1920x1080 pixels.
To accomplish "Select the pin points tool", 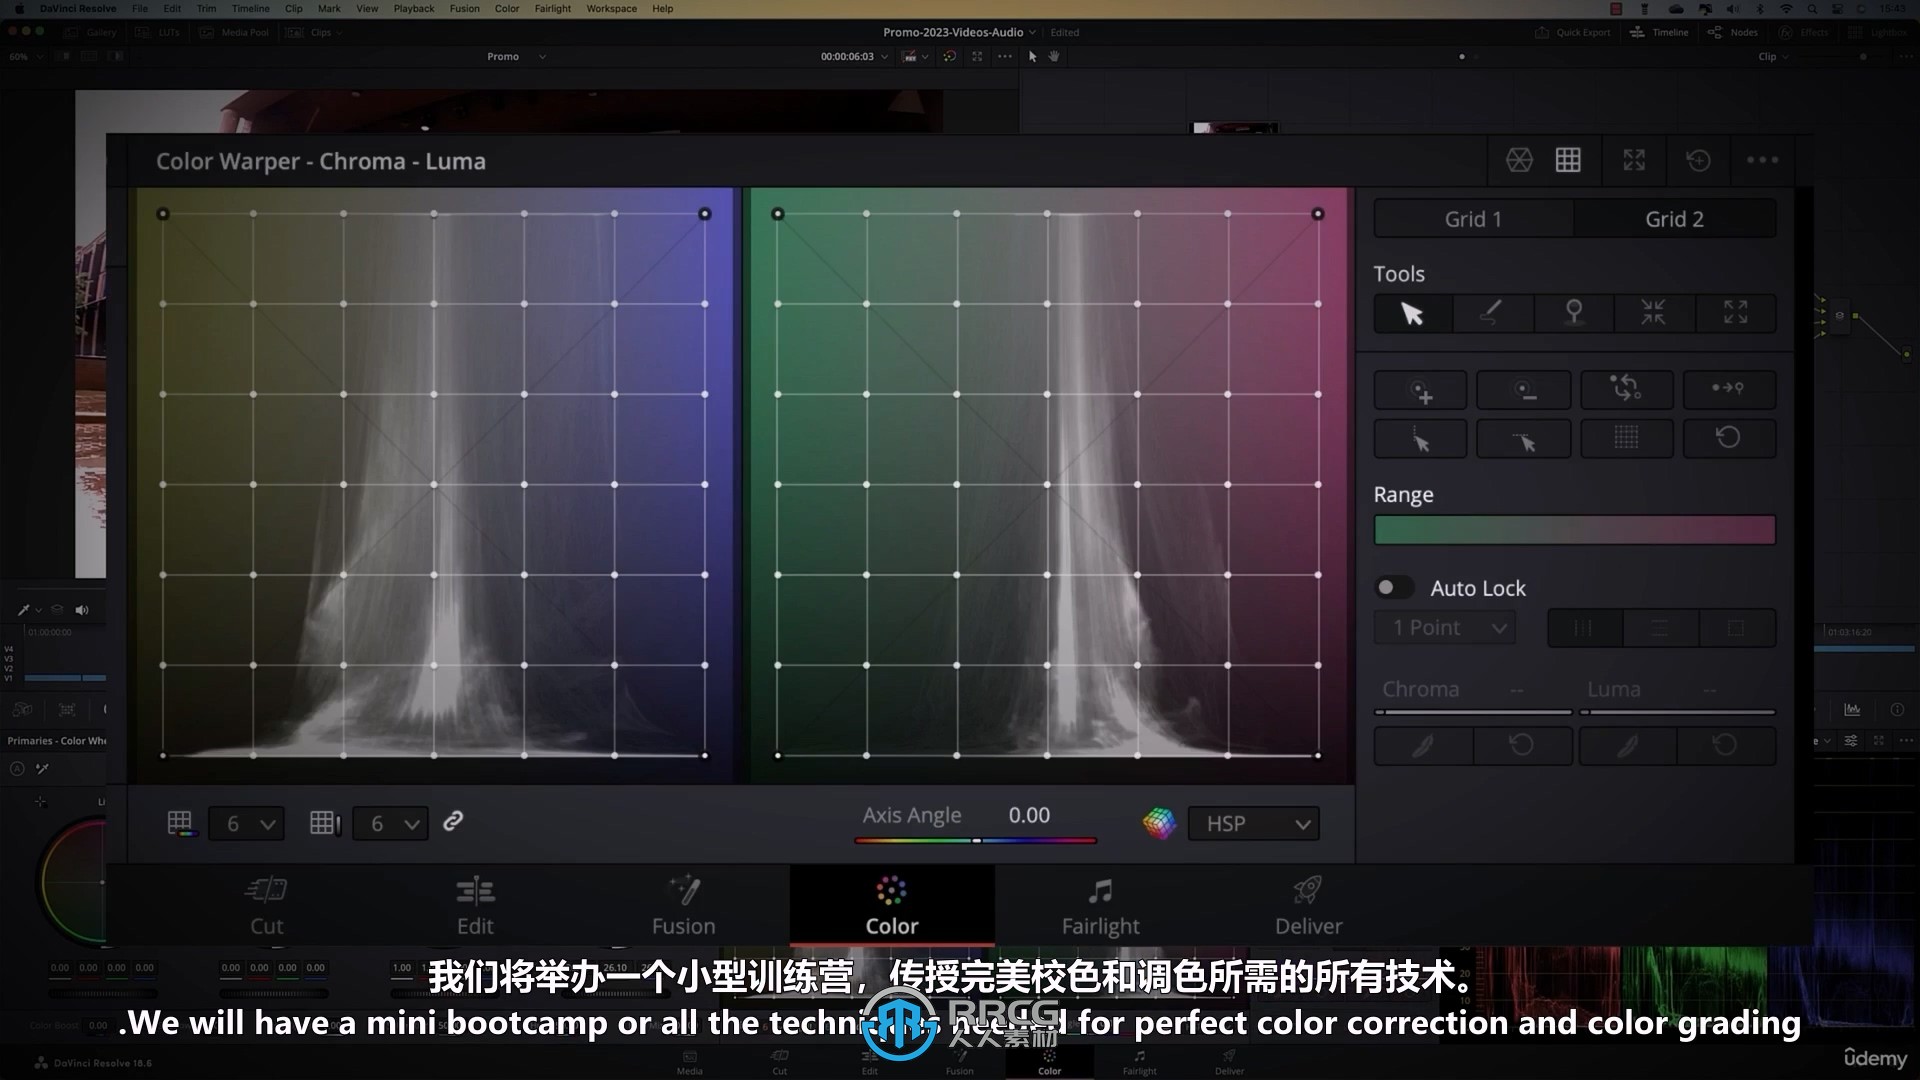I will point(1573,314).
